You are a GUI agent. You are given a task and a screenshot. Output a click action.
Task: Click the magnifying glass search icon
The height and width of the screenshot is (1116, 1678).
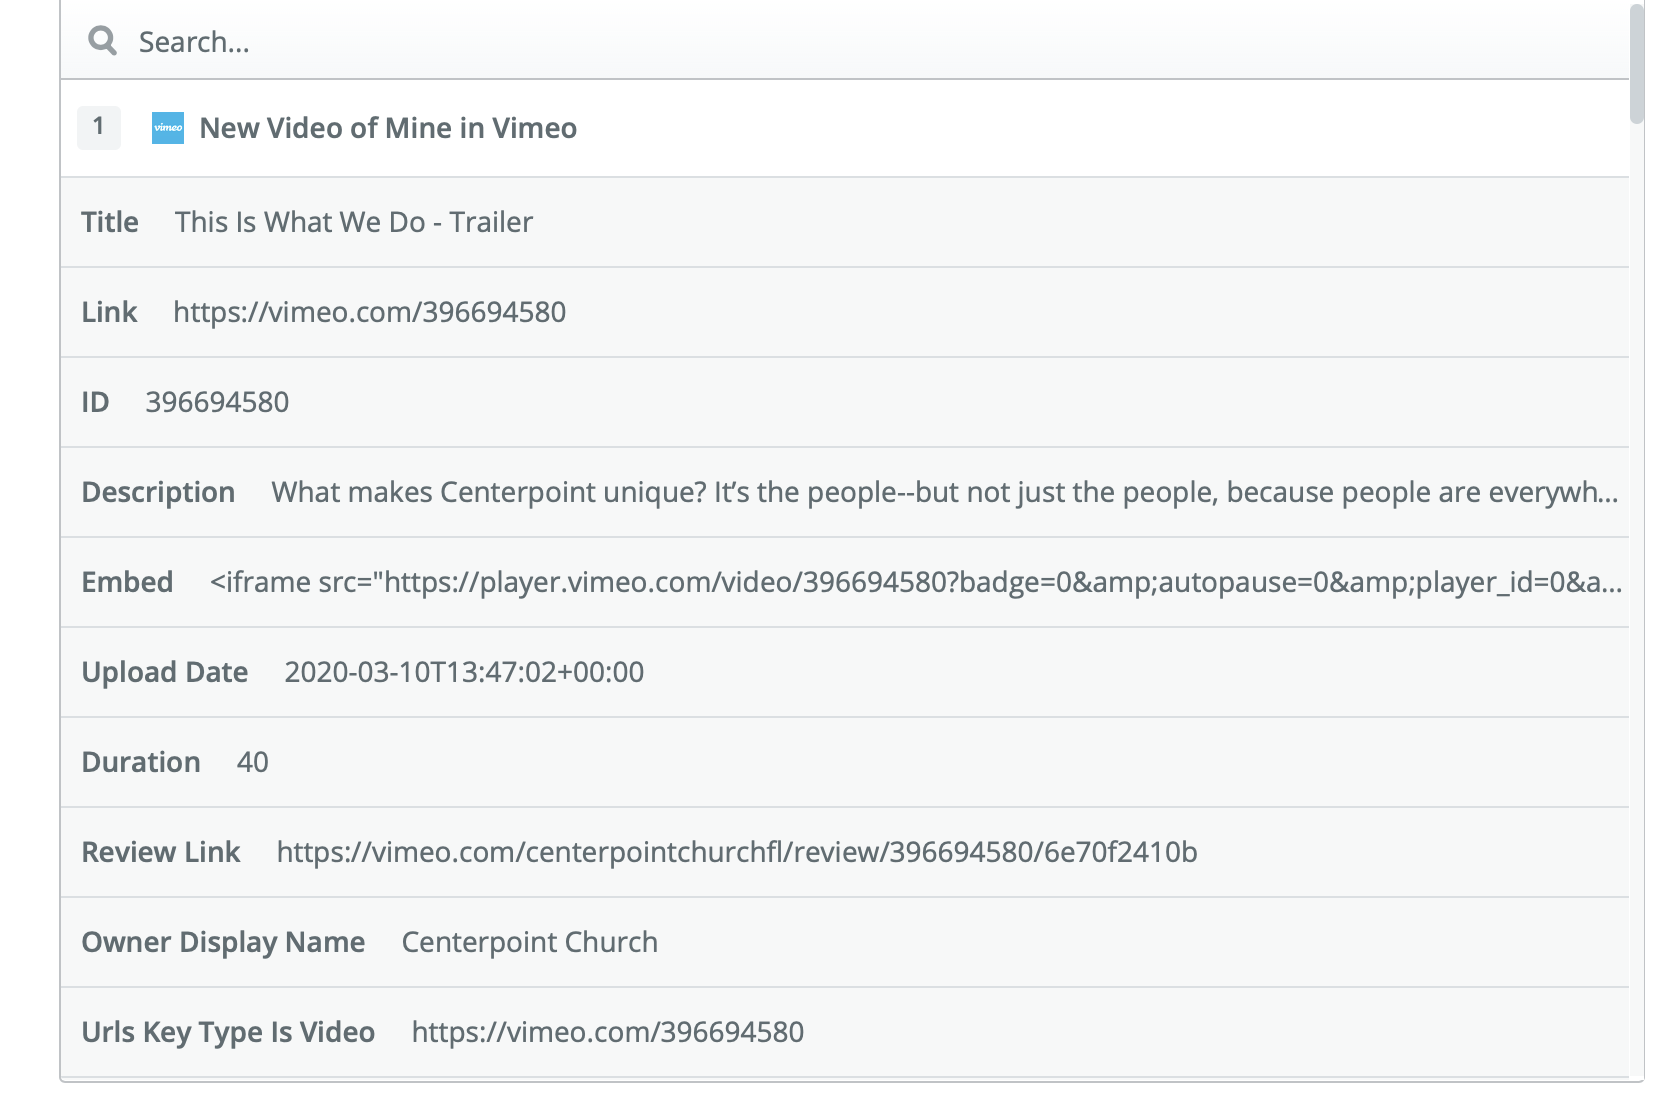point(102,41)
